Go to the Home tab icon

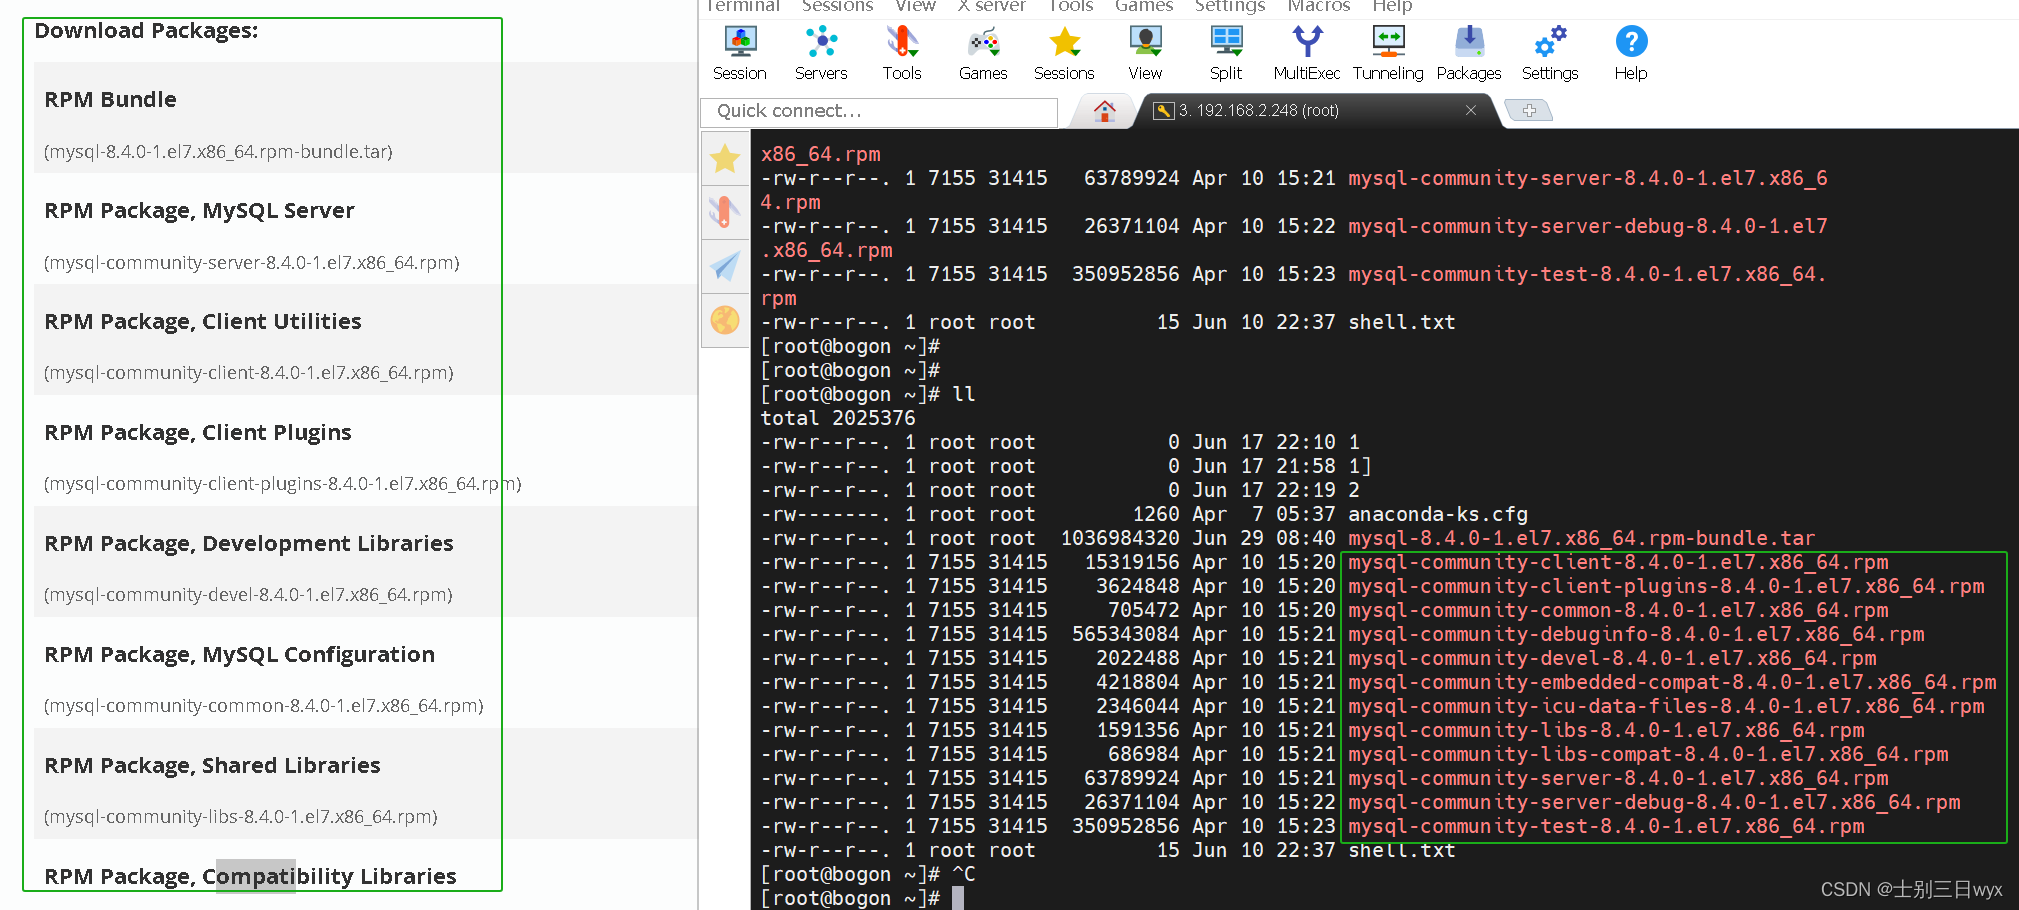tap(1104, 111)
